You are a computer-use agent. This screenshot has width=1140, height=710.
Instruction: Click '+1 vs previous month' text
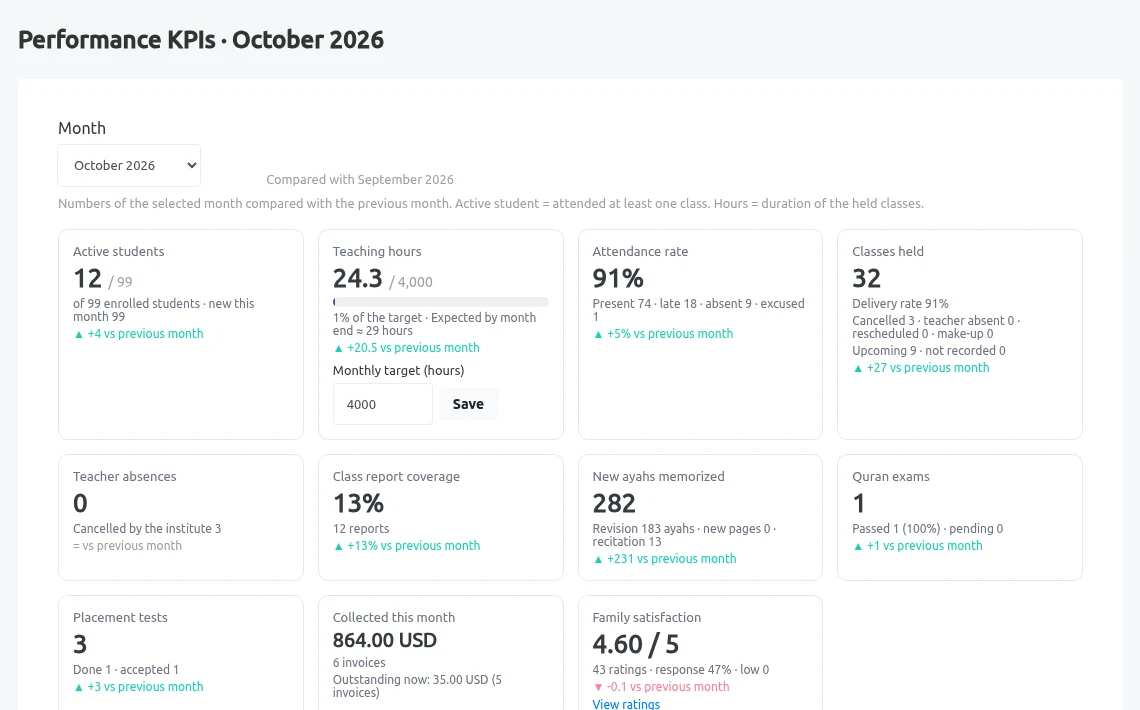tap(918, 546)
